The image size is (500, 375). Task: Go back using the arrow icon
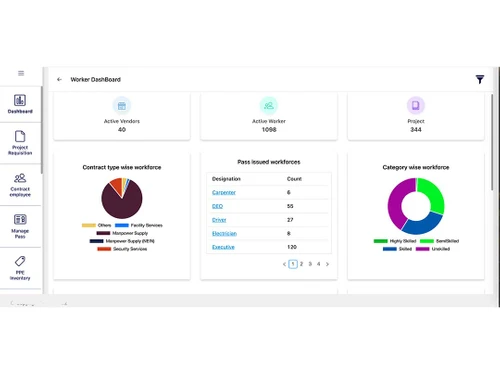click(x=59, y=79)
